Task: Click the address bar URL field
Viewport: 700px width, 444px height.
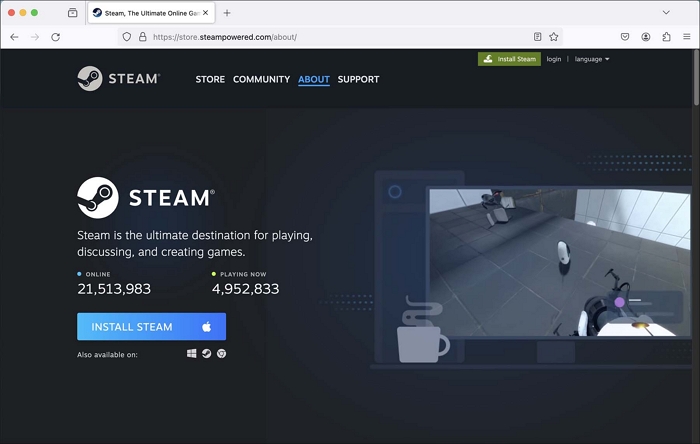Action: tap(339, 37)
